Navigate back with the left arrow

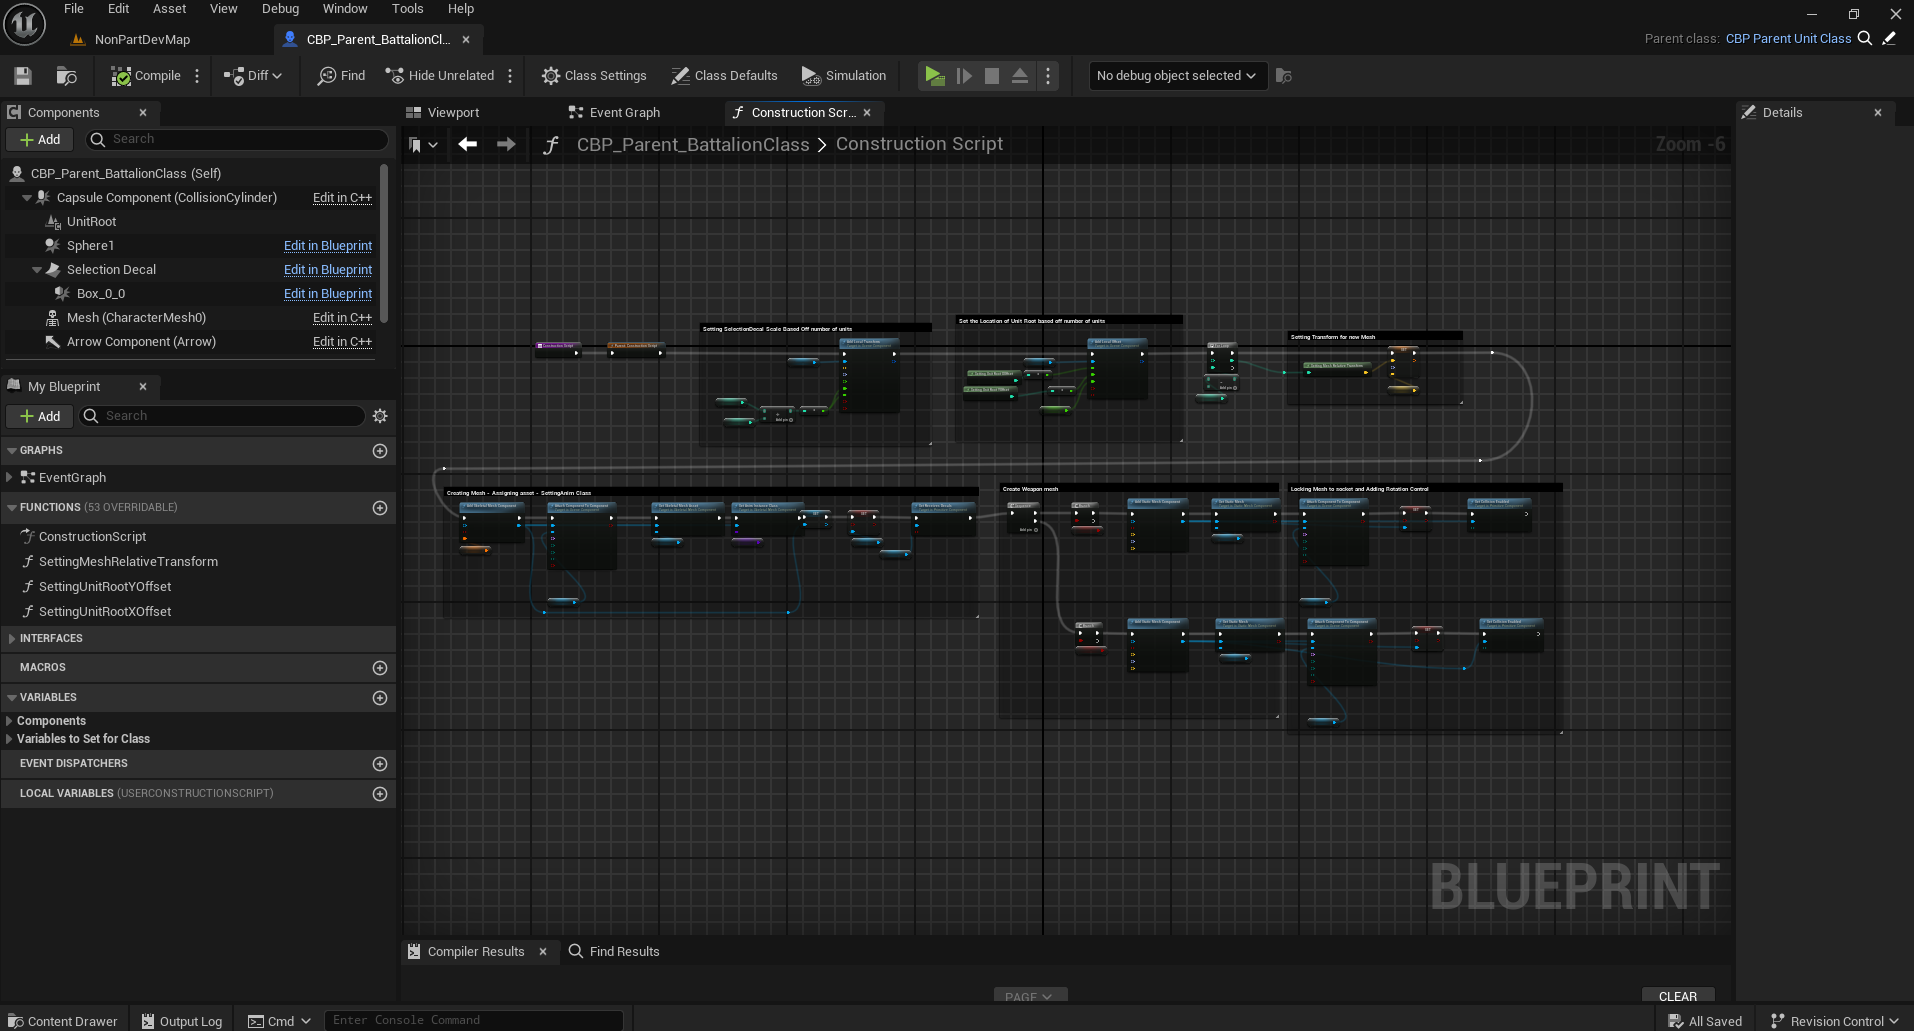coord(467,144)
